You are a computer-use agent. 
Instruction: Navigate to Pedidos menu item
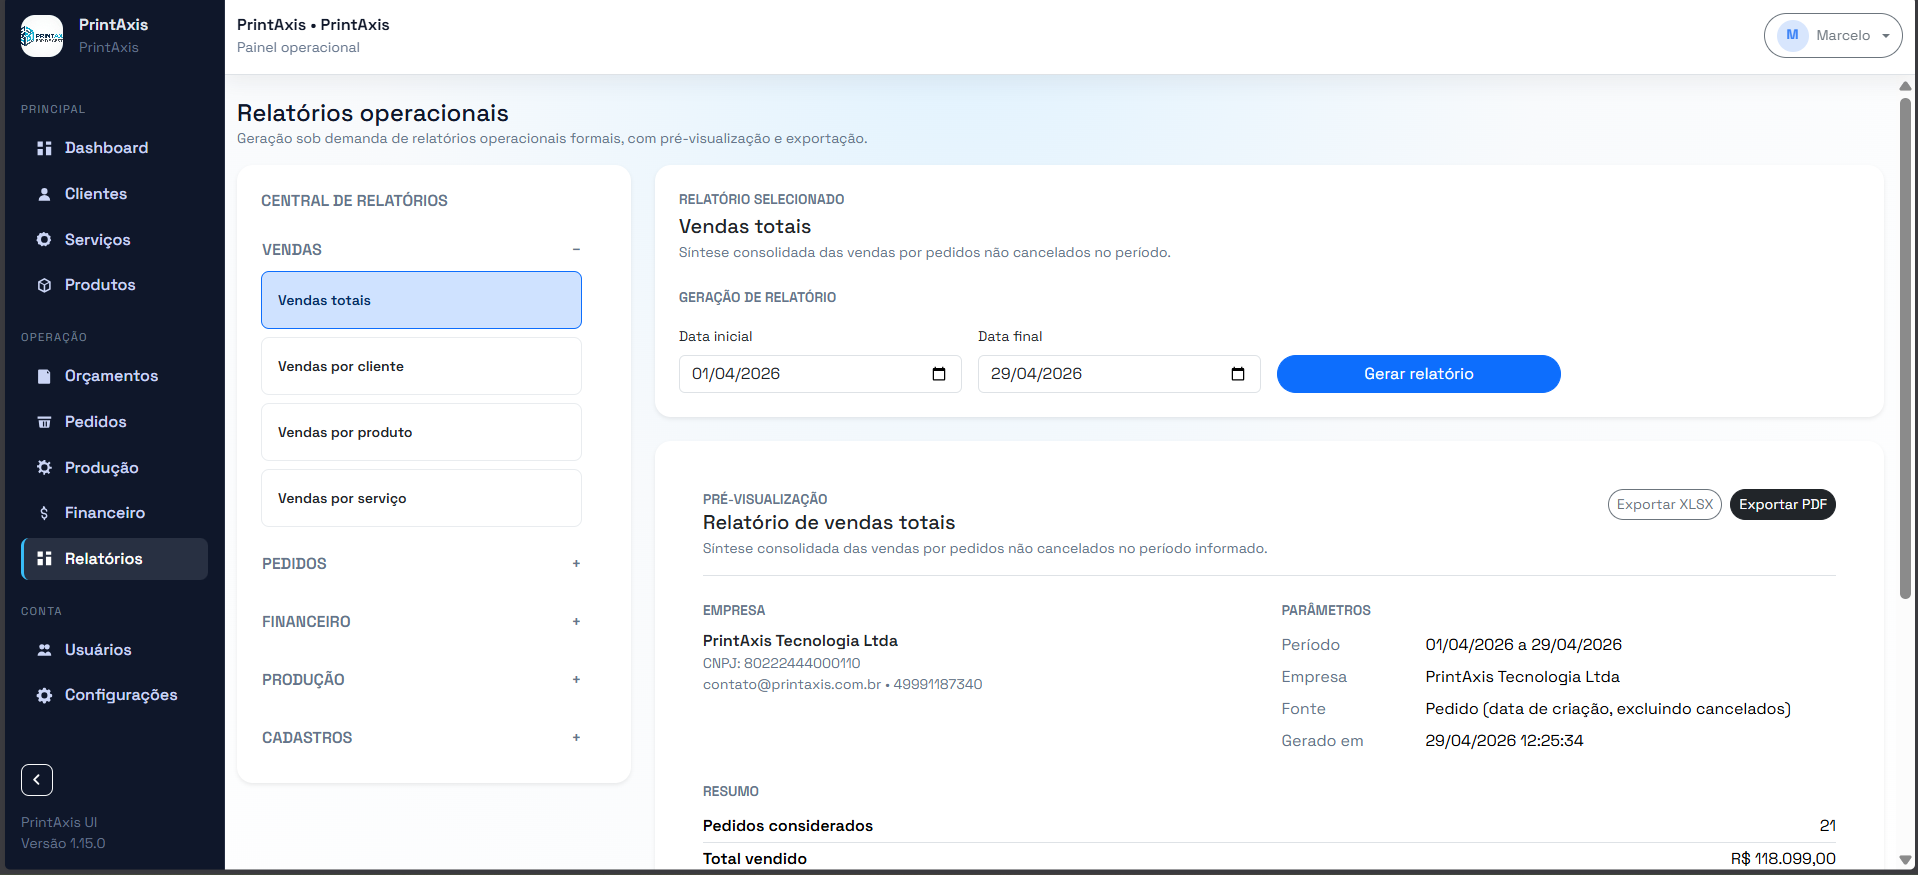[114, 422]
